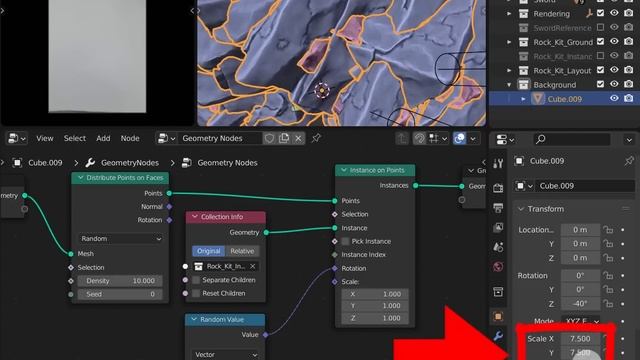The height and width of the screenshot is (360, 640).
Task: Open the Tool properties tab
Action: tap(498, 164)
